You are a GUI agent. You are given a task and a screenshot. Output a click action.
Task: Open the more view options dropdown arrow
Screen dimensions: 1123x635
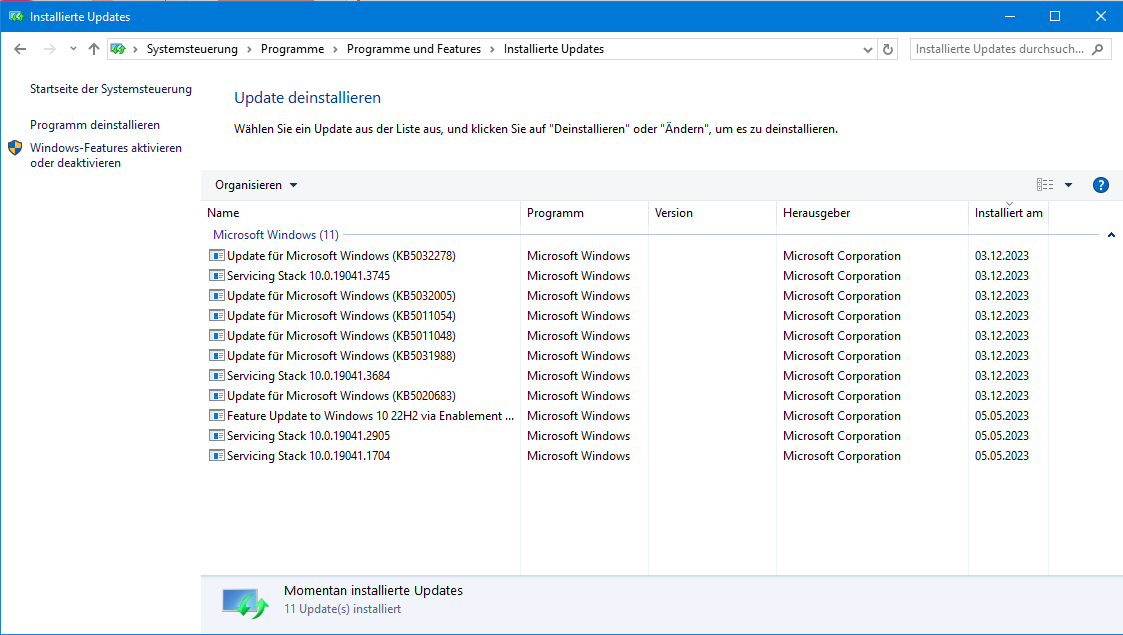(x=1069, y=185)
